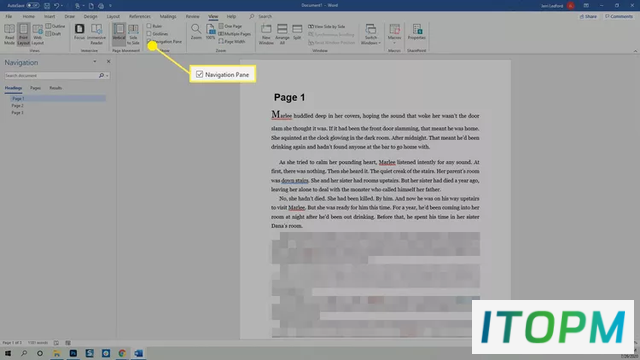The image size is (640, 360).
Task: Open the References ribbon tab
Action: pos(140,17)
